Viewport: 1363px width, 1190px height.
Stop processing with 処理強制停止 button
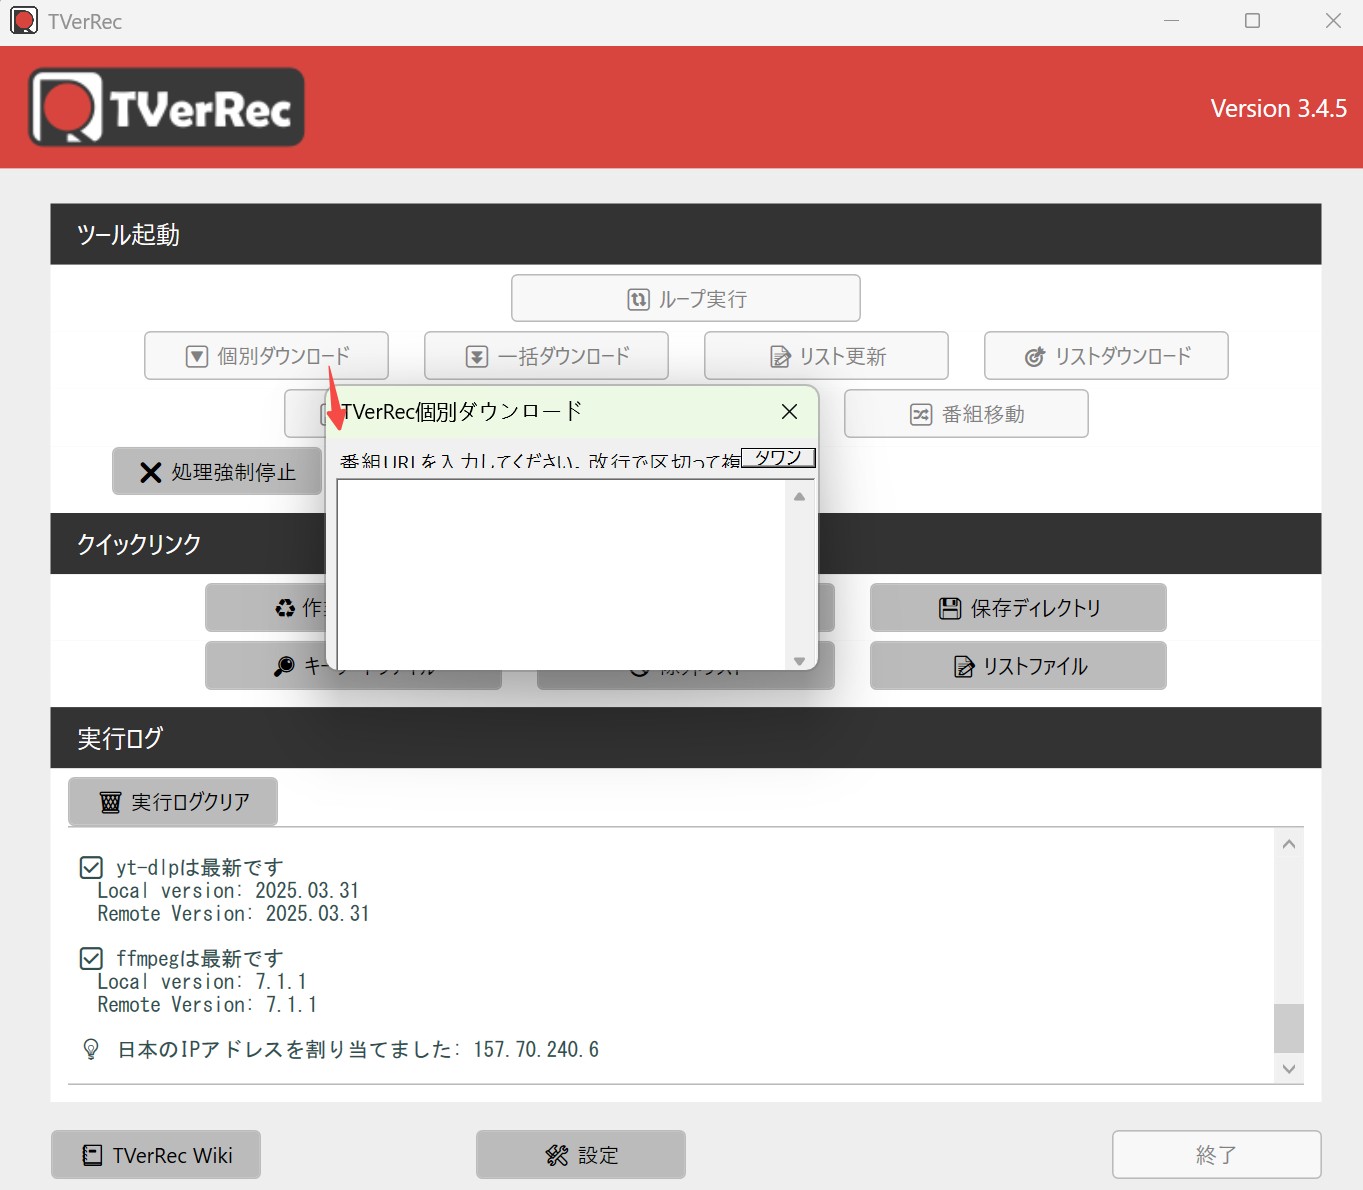[x=217, y=472]
